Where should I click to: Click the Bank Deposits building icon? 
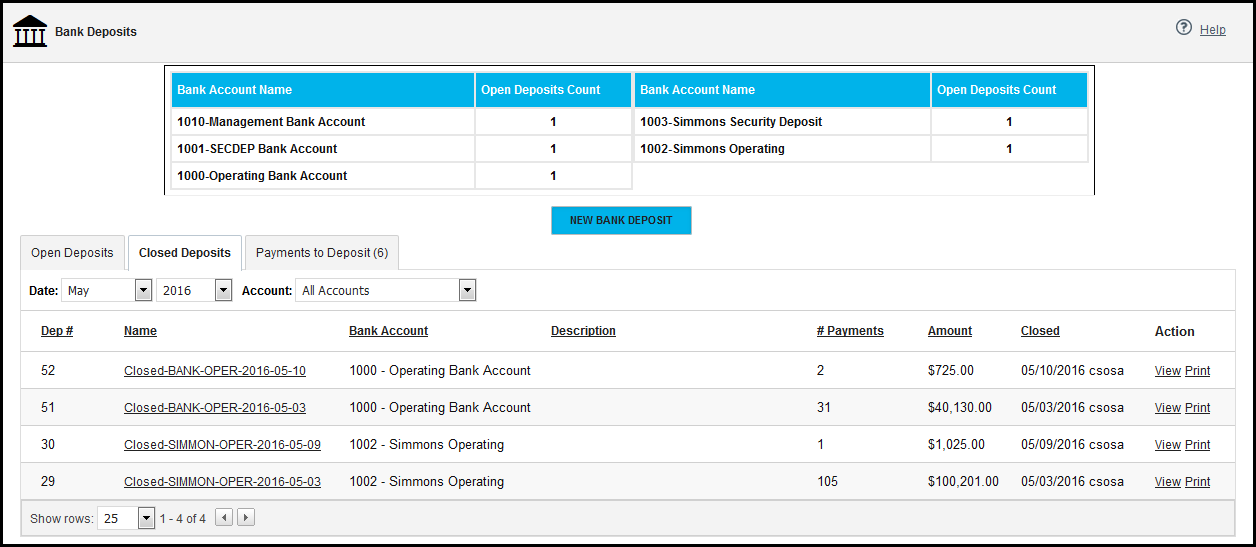(x=30, y=31)
